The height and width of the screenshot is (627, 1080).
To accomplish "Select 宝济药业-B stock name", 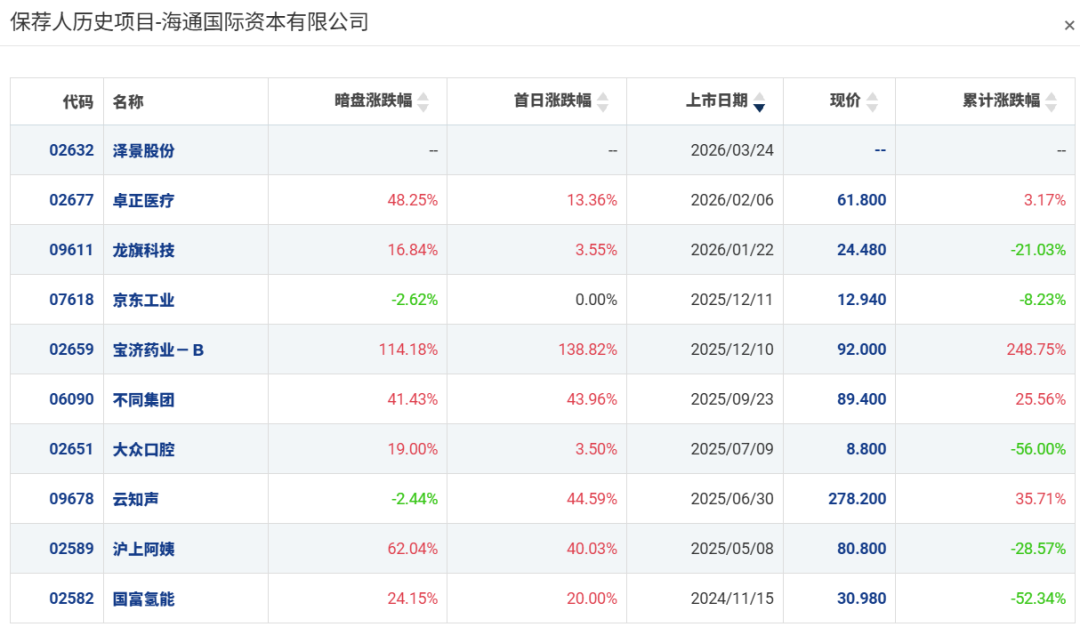I will (158, 350).
